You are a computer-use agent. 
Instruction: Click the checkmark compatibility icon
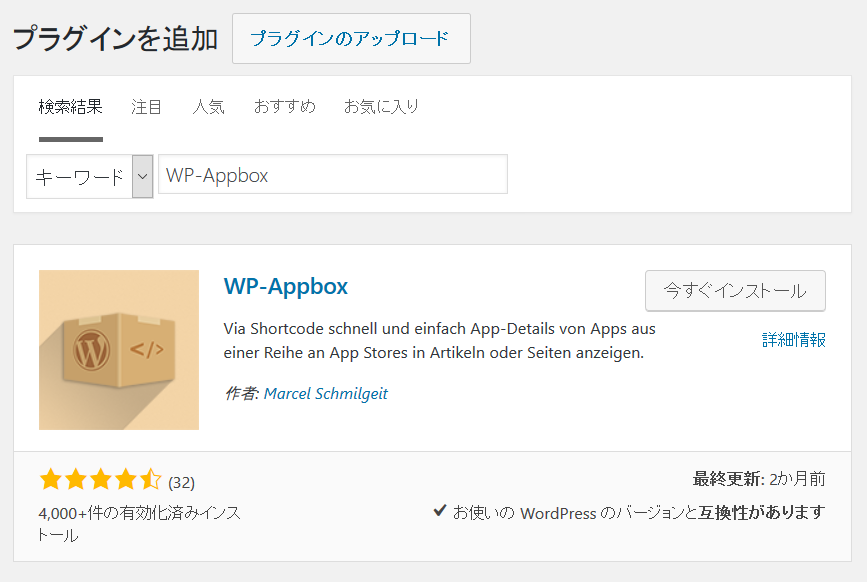pyautogui.click(x=438, y=512)
